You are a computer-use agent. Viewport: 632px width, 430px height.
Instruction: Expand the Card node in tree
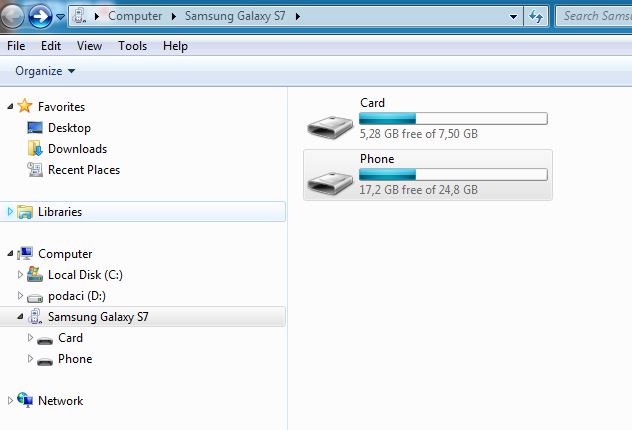coord(30,337)
